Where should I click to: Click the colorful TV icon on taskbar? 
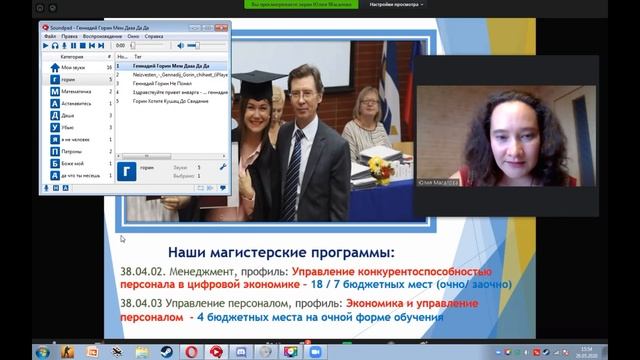pyautogui.click(x=290, y=352)
